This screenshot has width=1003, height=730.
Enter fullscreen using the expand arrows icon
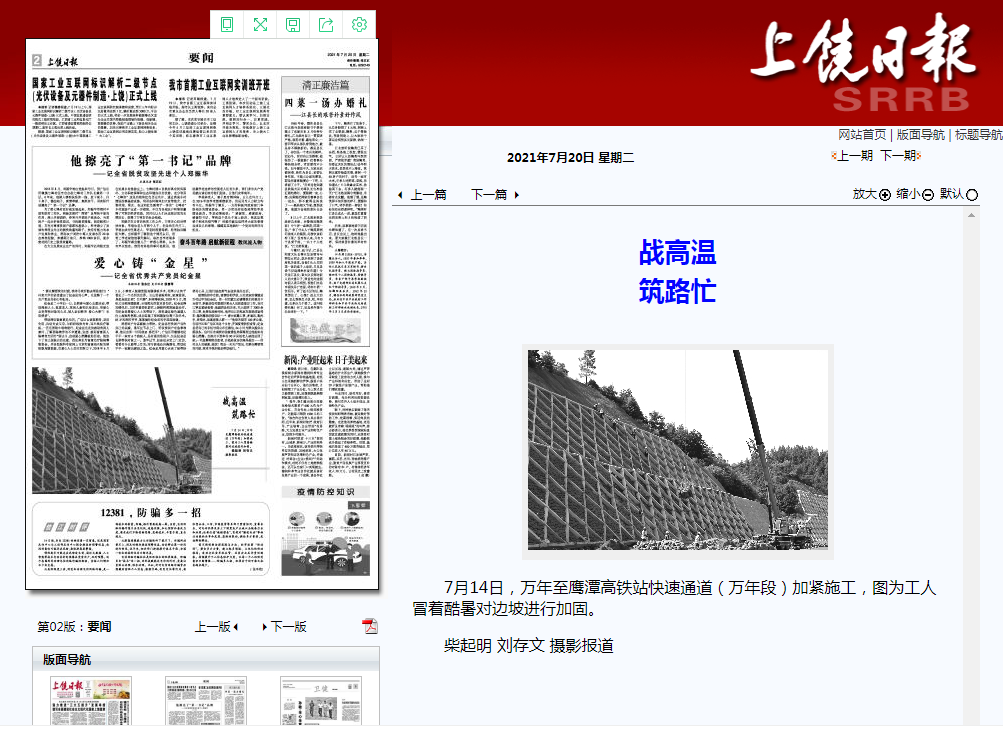260,24
